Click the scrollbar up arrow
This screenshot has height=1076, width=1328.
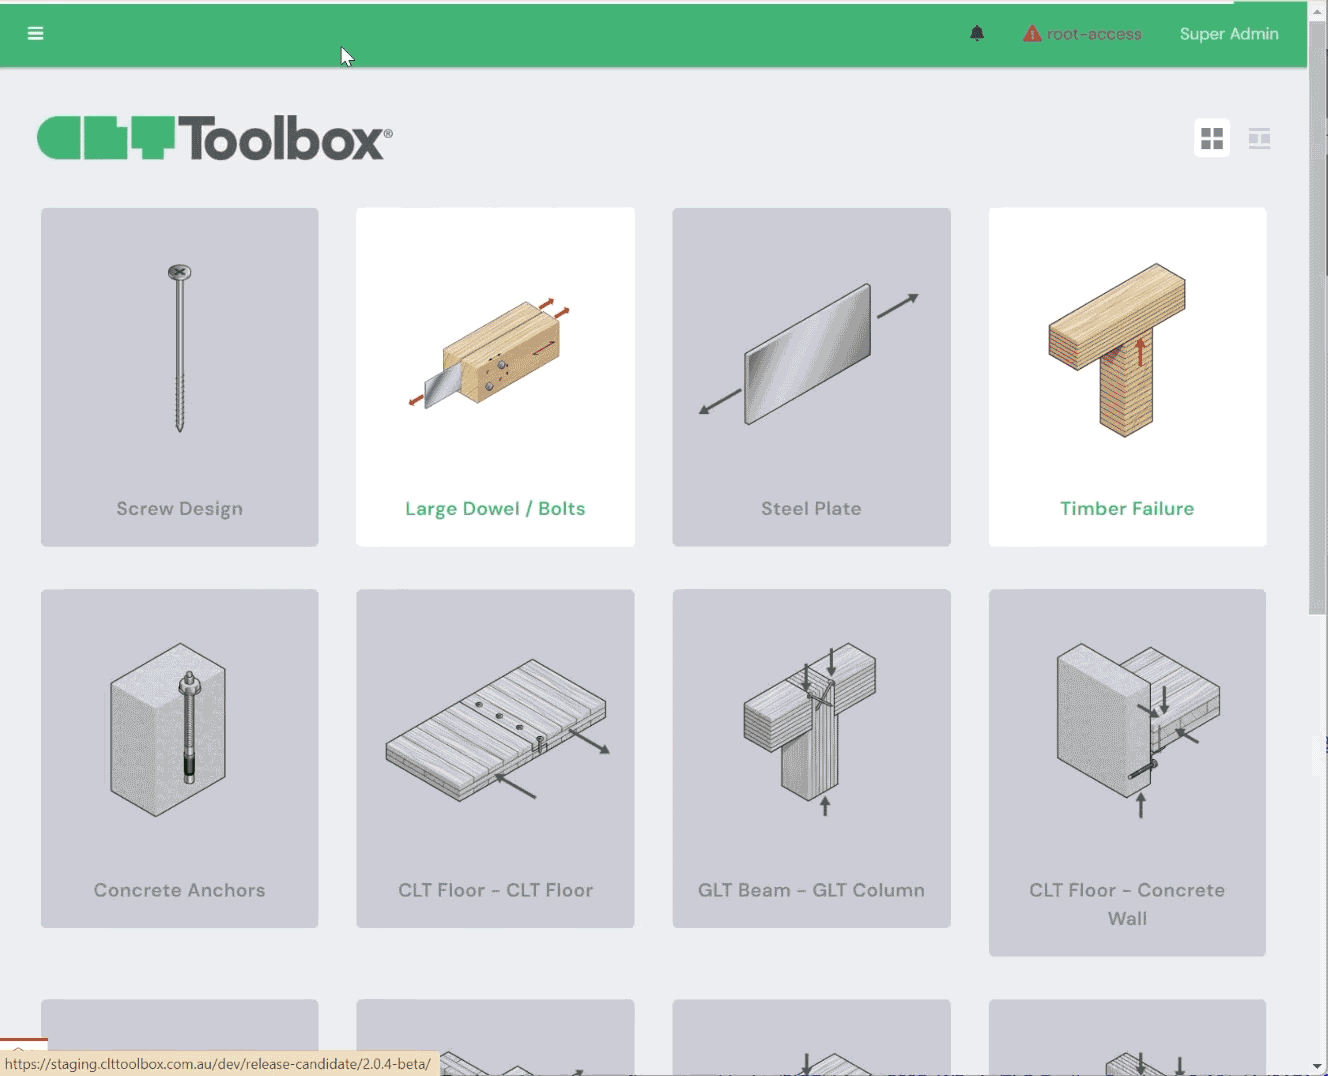(x=1318, y=10)
